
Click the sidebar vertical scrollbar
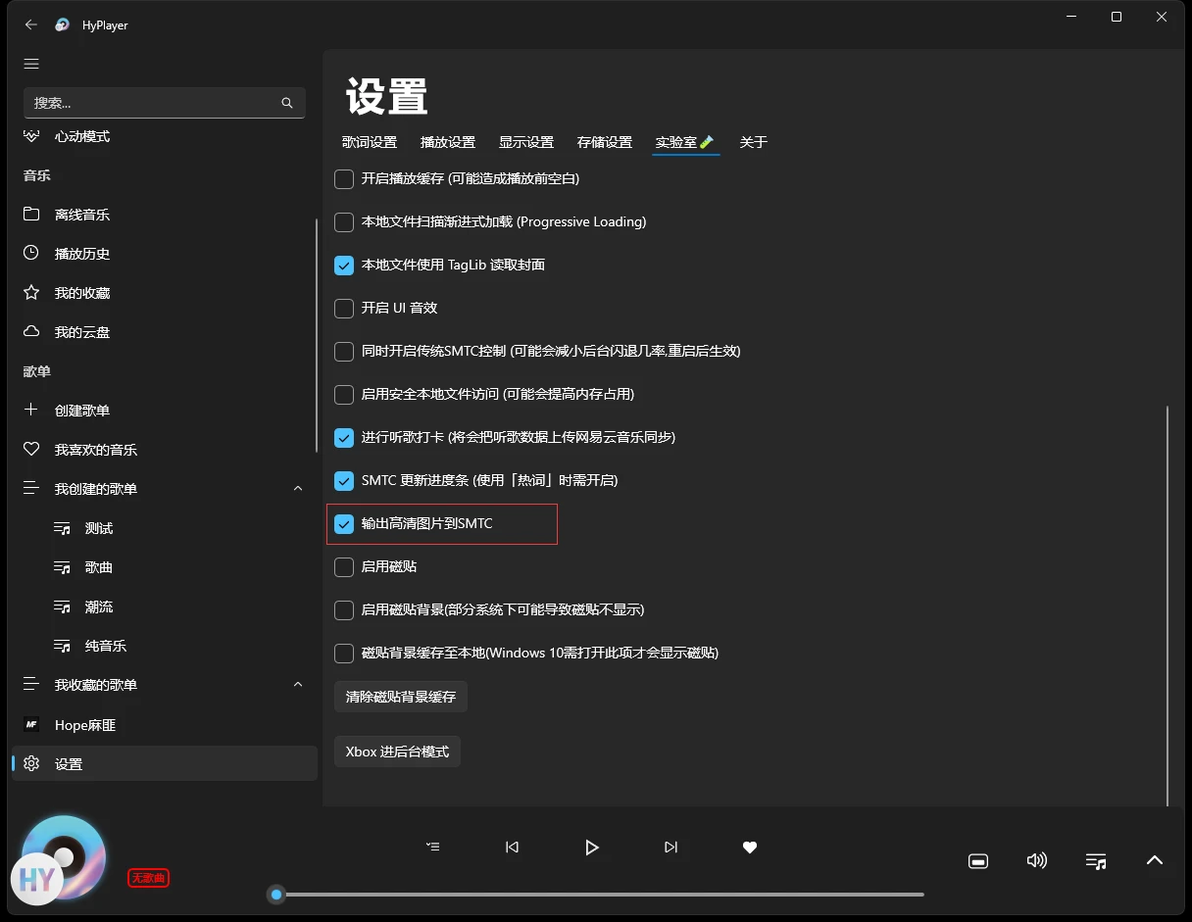tap(316, 335)
